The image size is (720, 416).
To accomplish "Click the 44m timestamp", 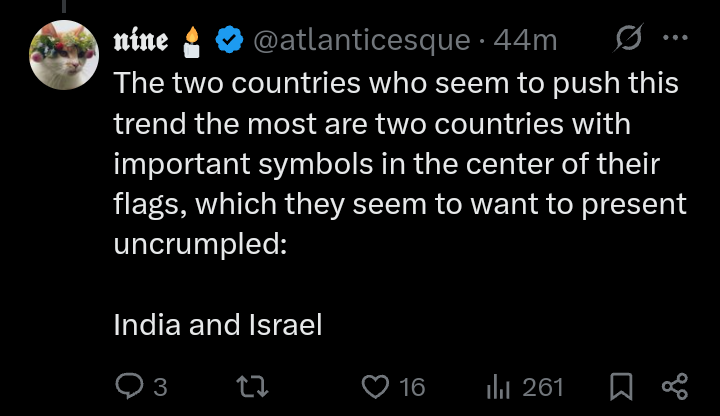I will (x=526, y=40).
